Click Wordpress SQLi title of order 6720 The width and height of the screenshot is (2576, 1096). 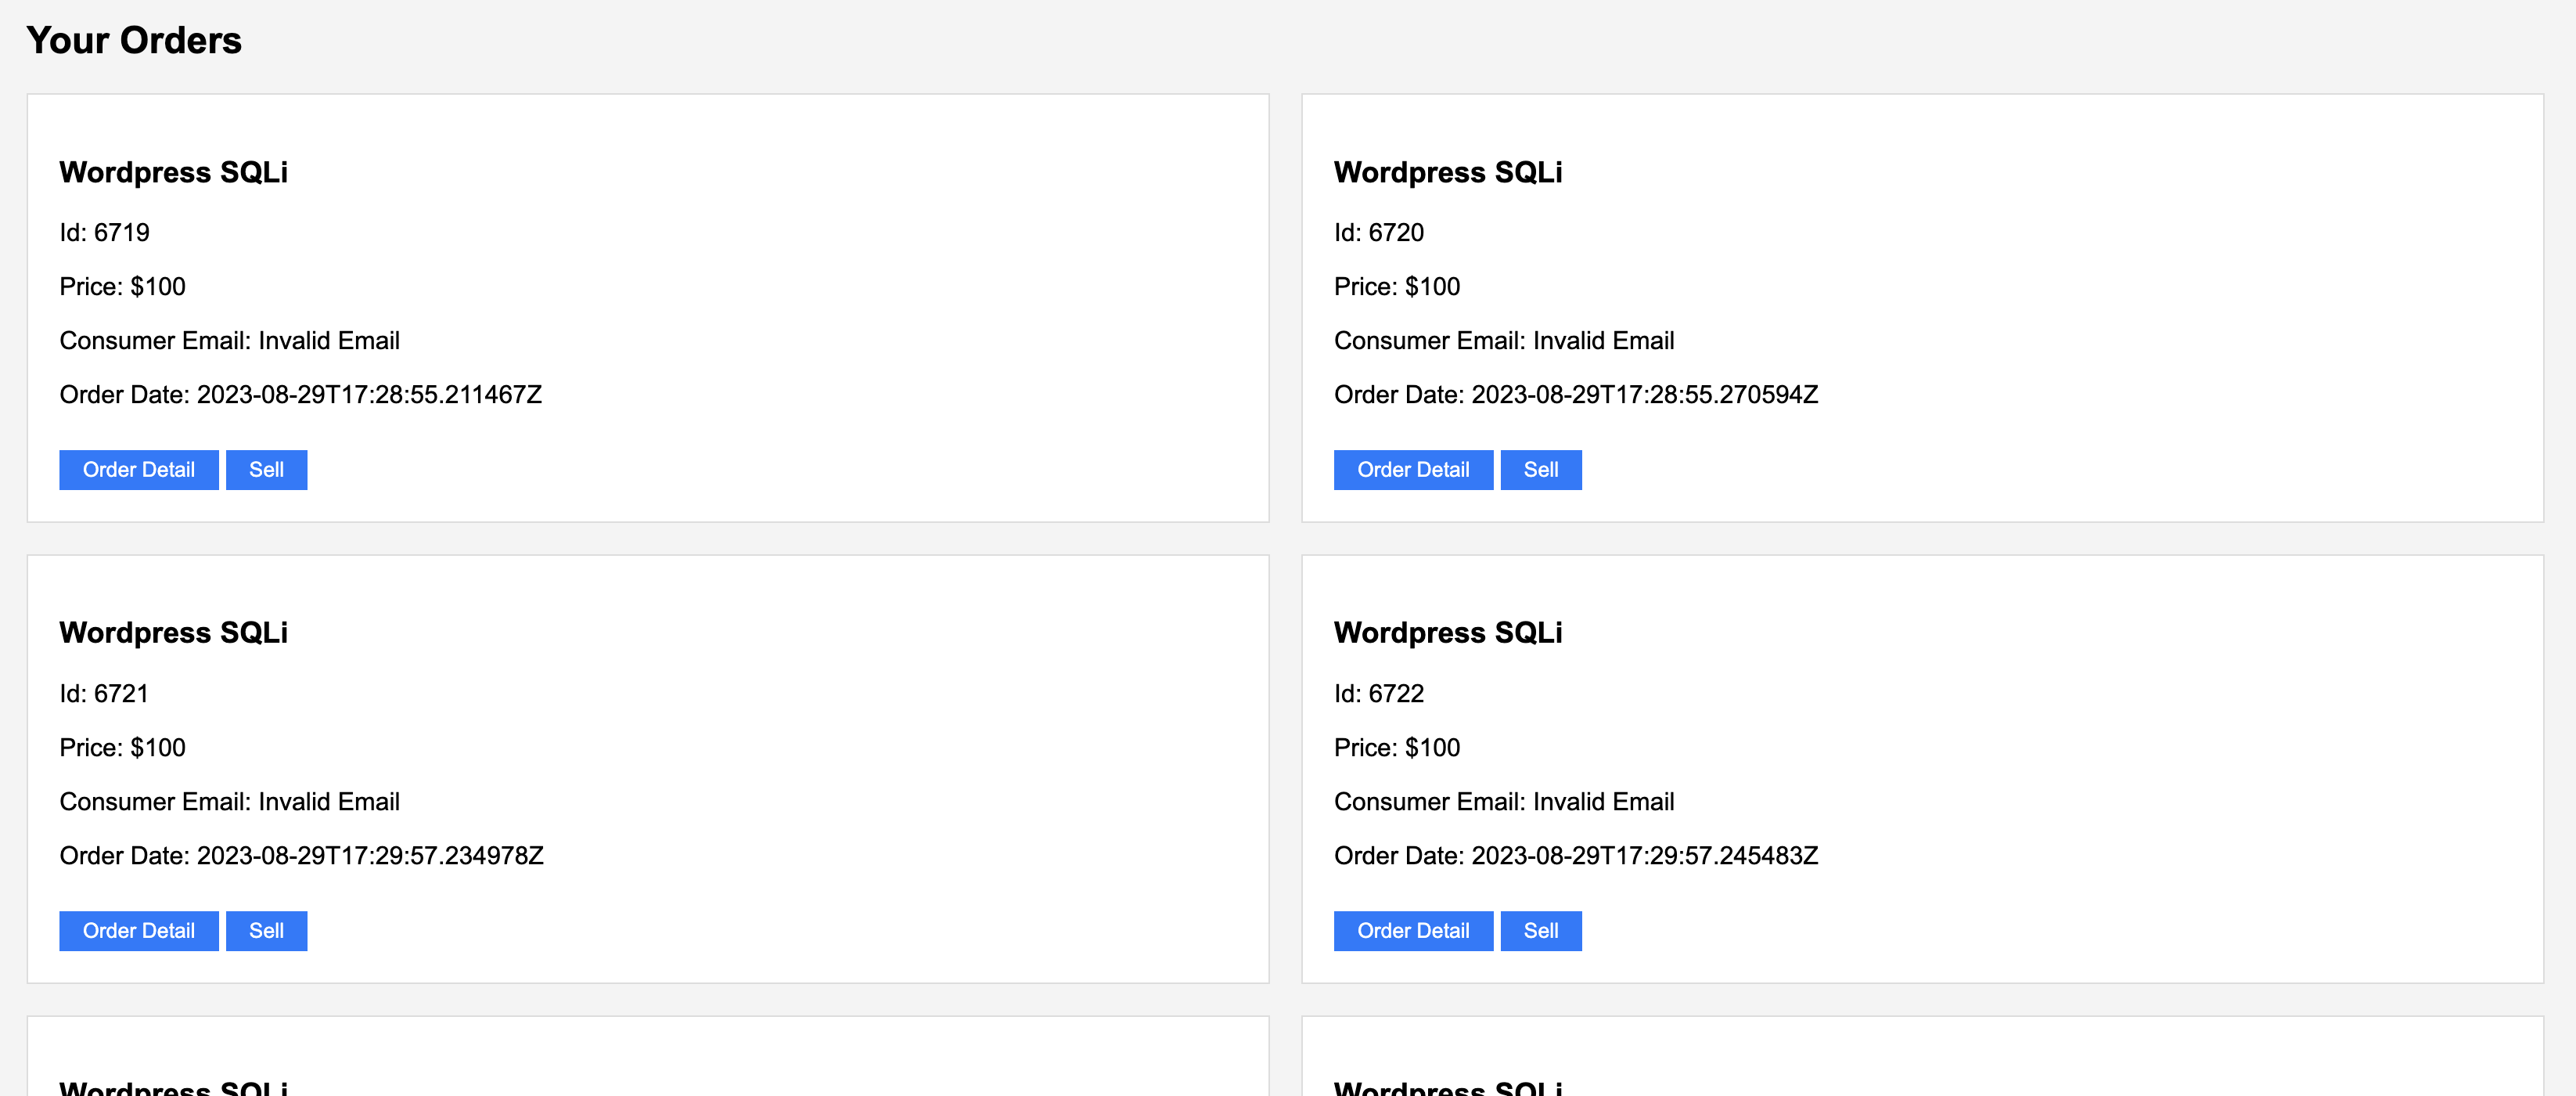1447,172
